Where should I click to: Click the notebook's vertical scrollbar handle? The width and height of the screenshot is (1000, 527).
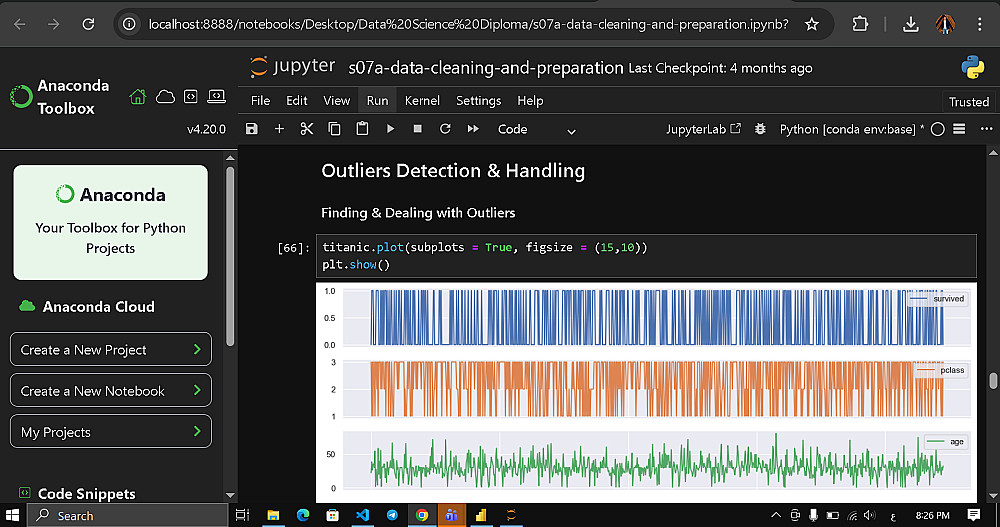[993, 381]
